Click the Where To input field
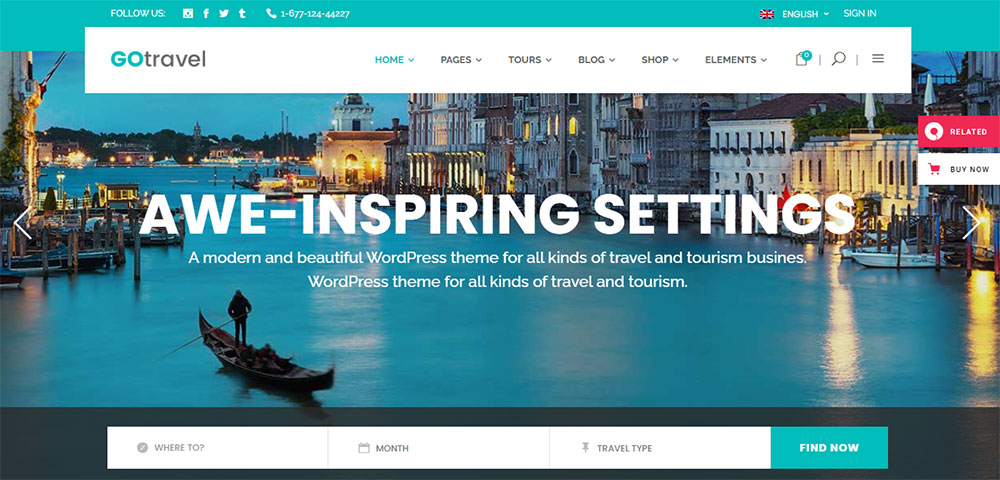Image resolution: width=1000 pixels, height=480 pixels. [217, 448]
